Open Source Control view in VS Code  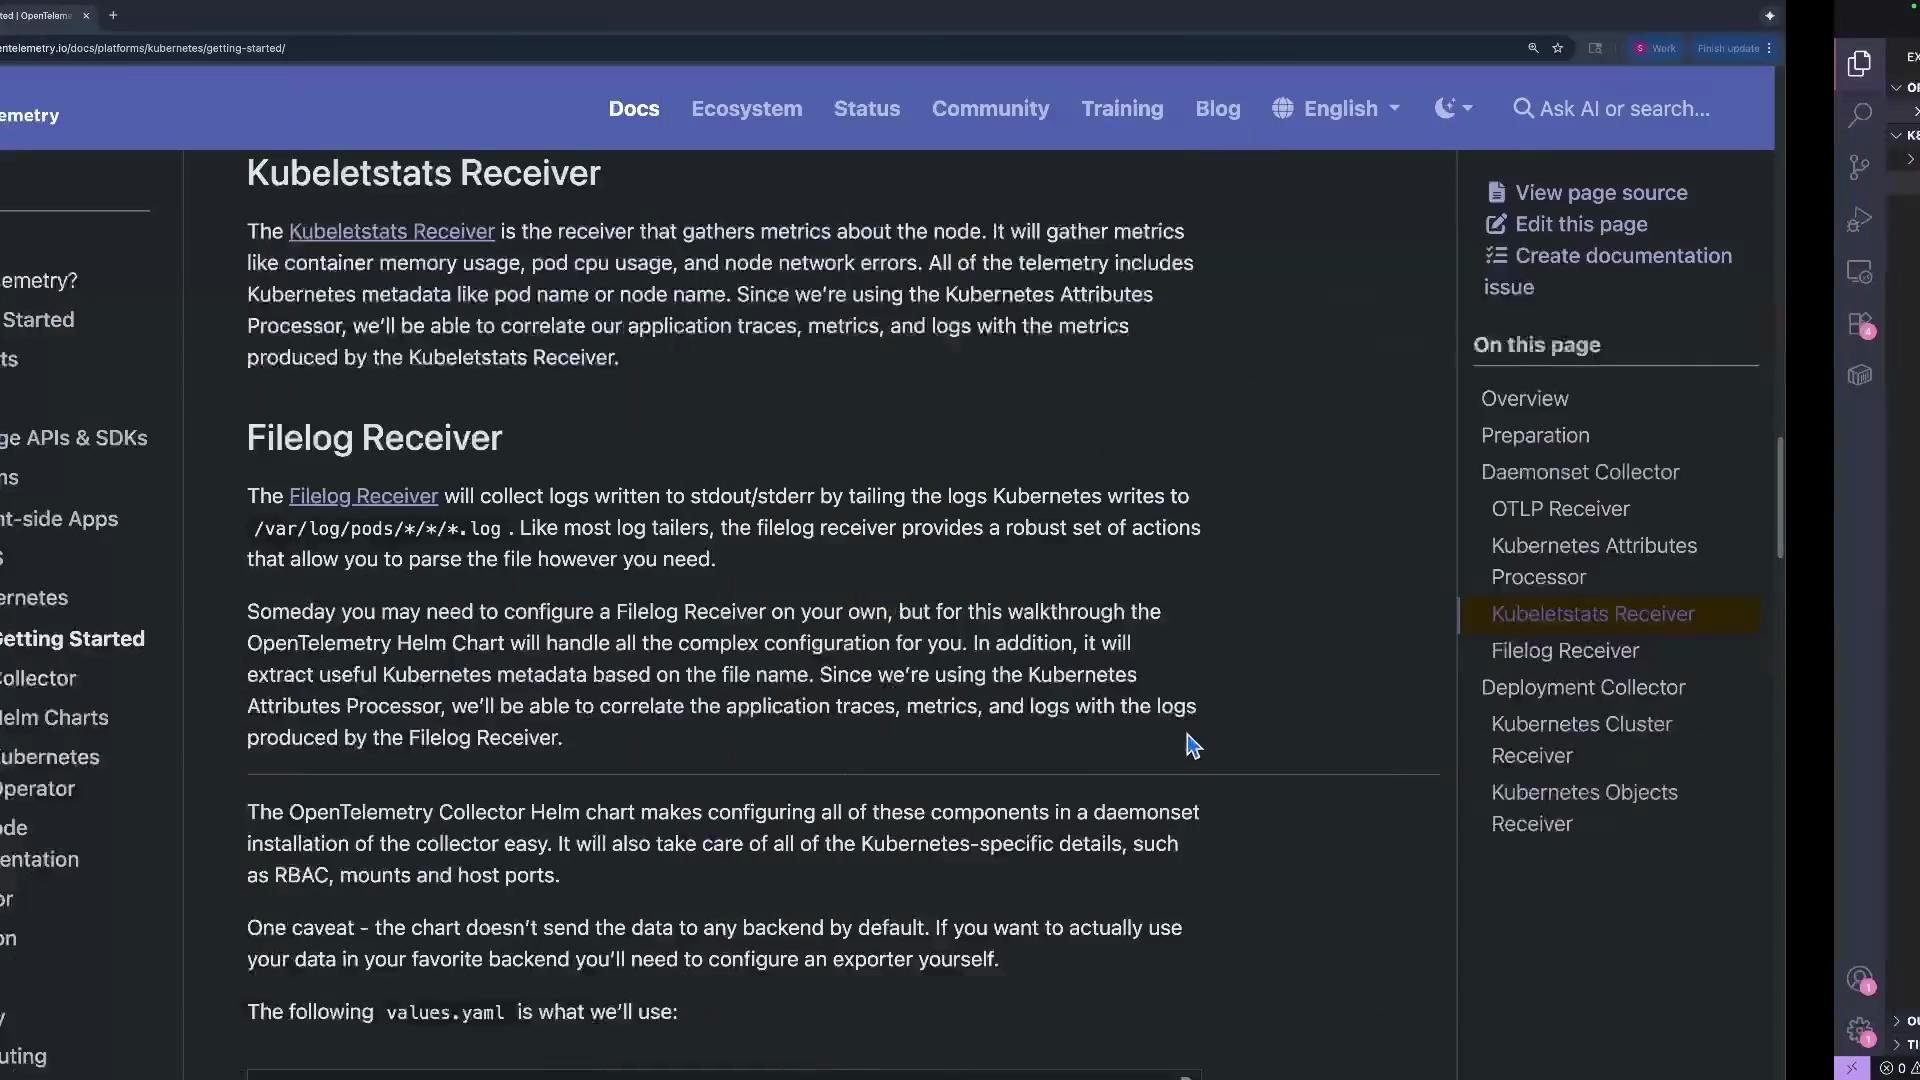coord(1859,167)
